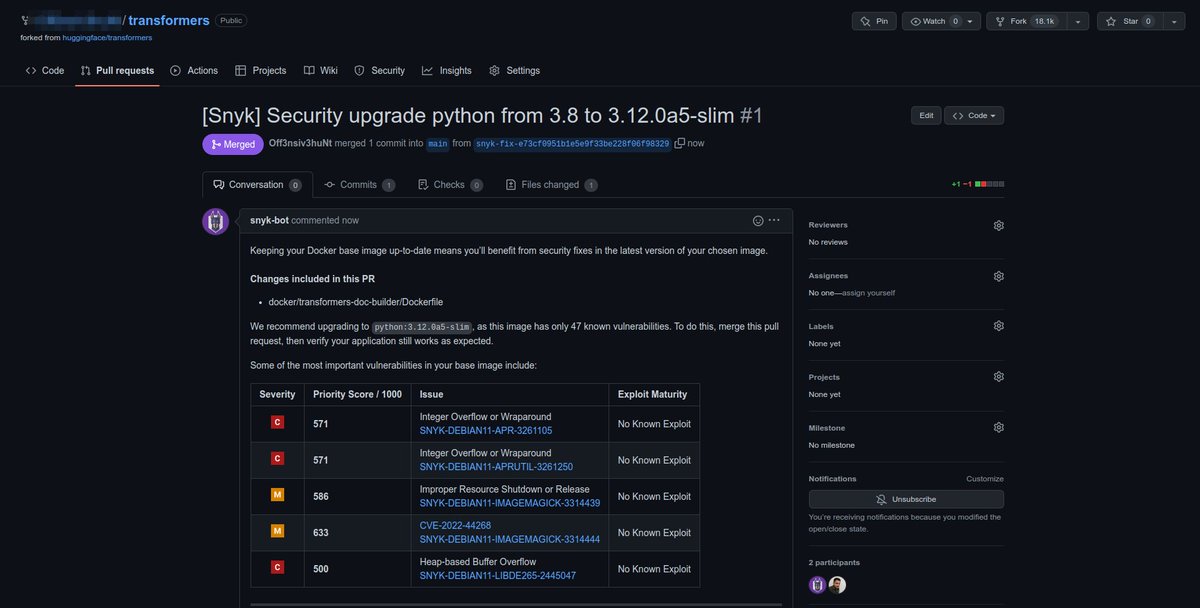Fork the repository
This screenshot has width=1200, height=608.
1027,21
